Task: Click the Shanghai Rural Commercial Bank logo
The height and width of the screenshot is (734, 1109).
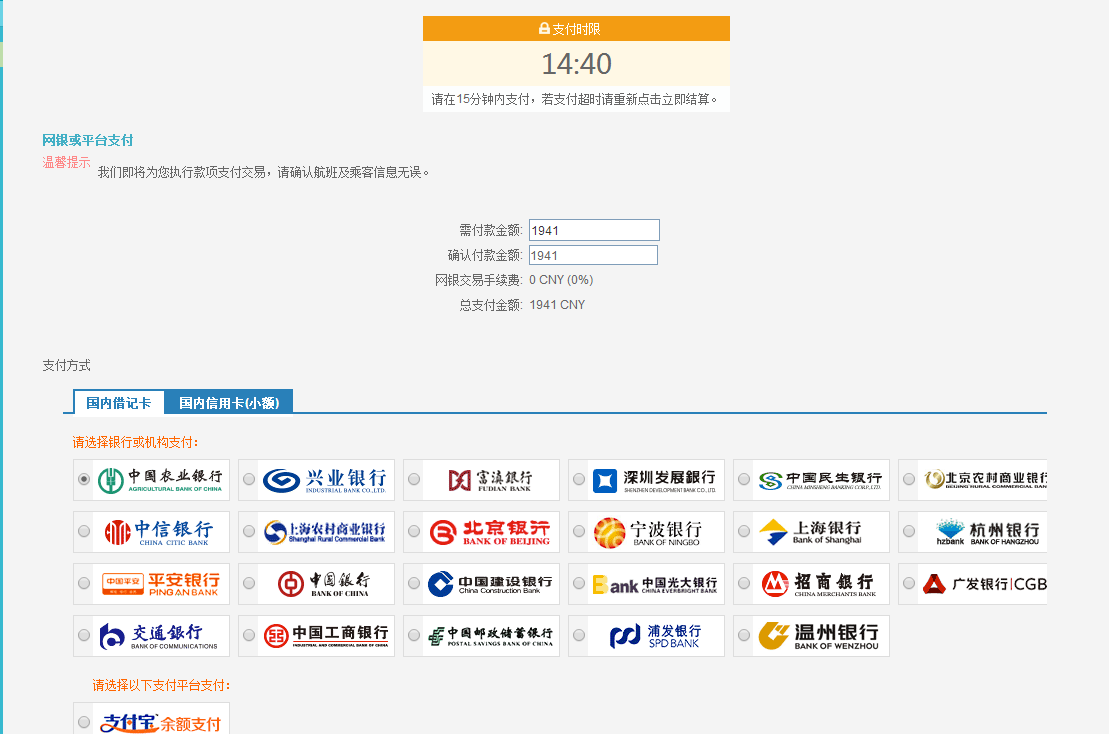Action: (325, 532)
